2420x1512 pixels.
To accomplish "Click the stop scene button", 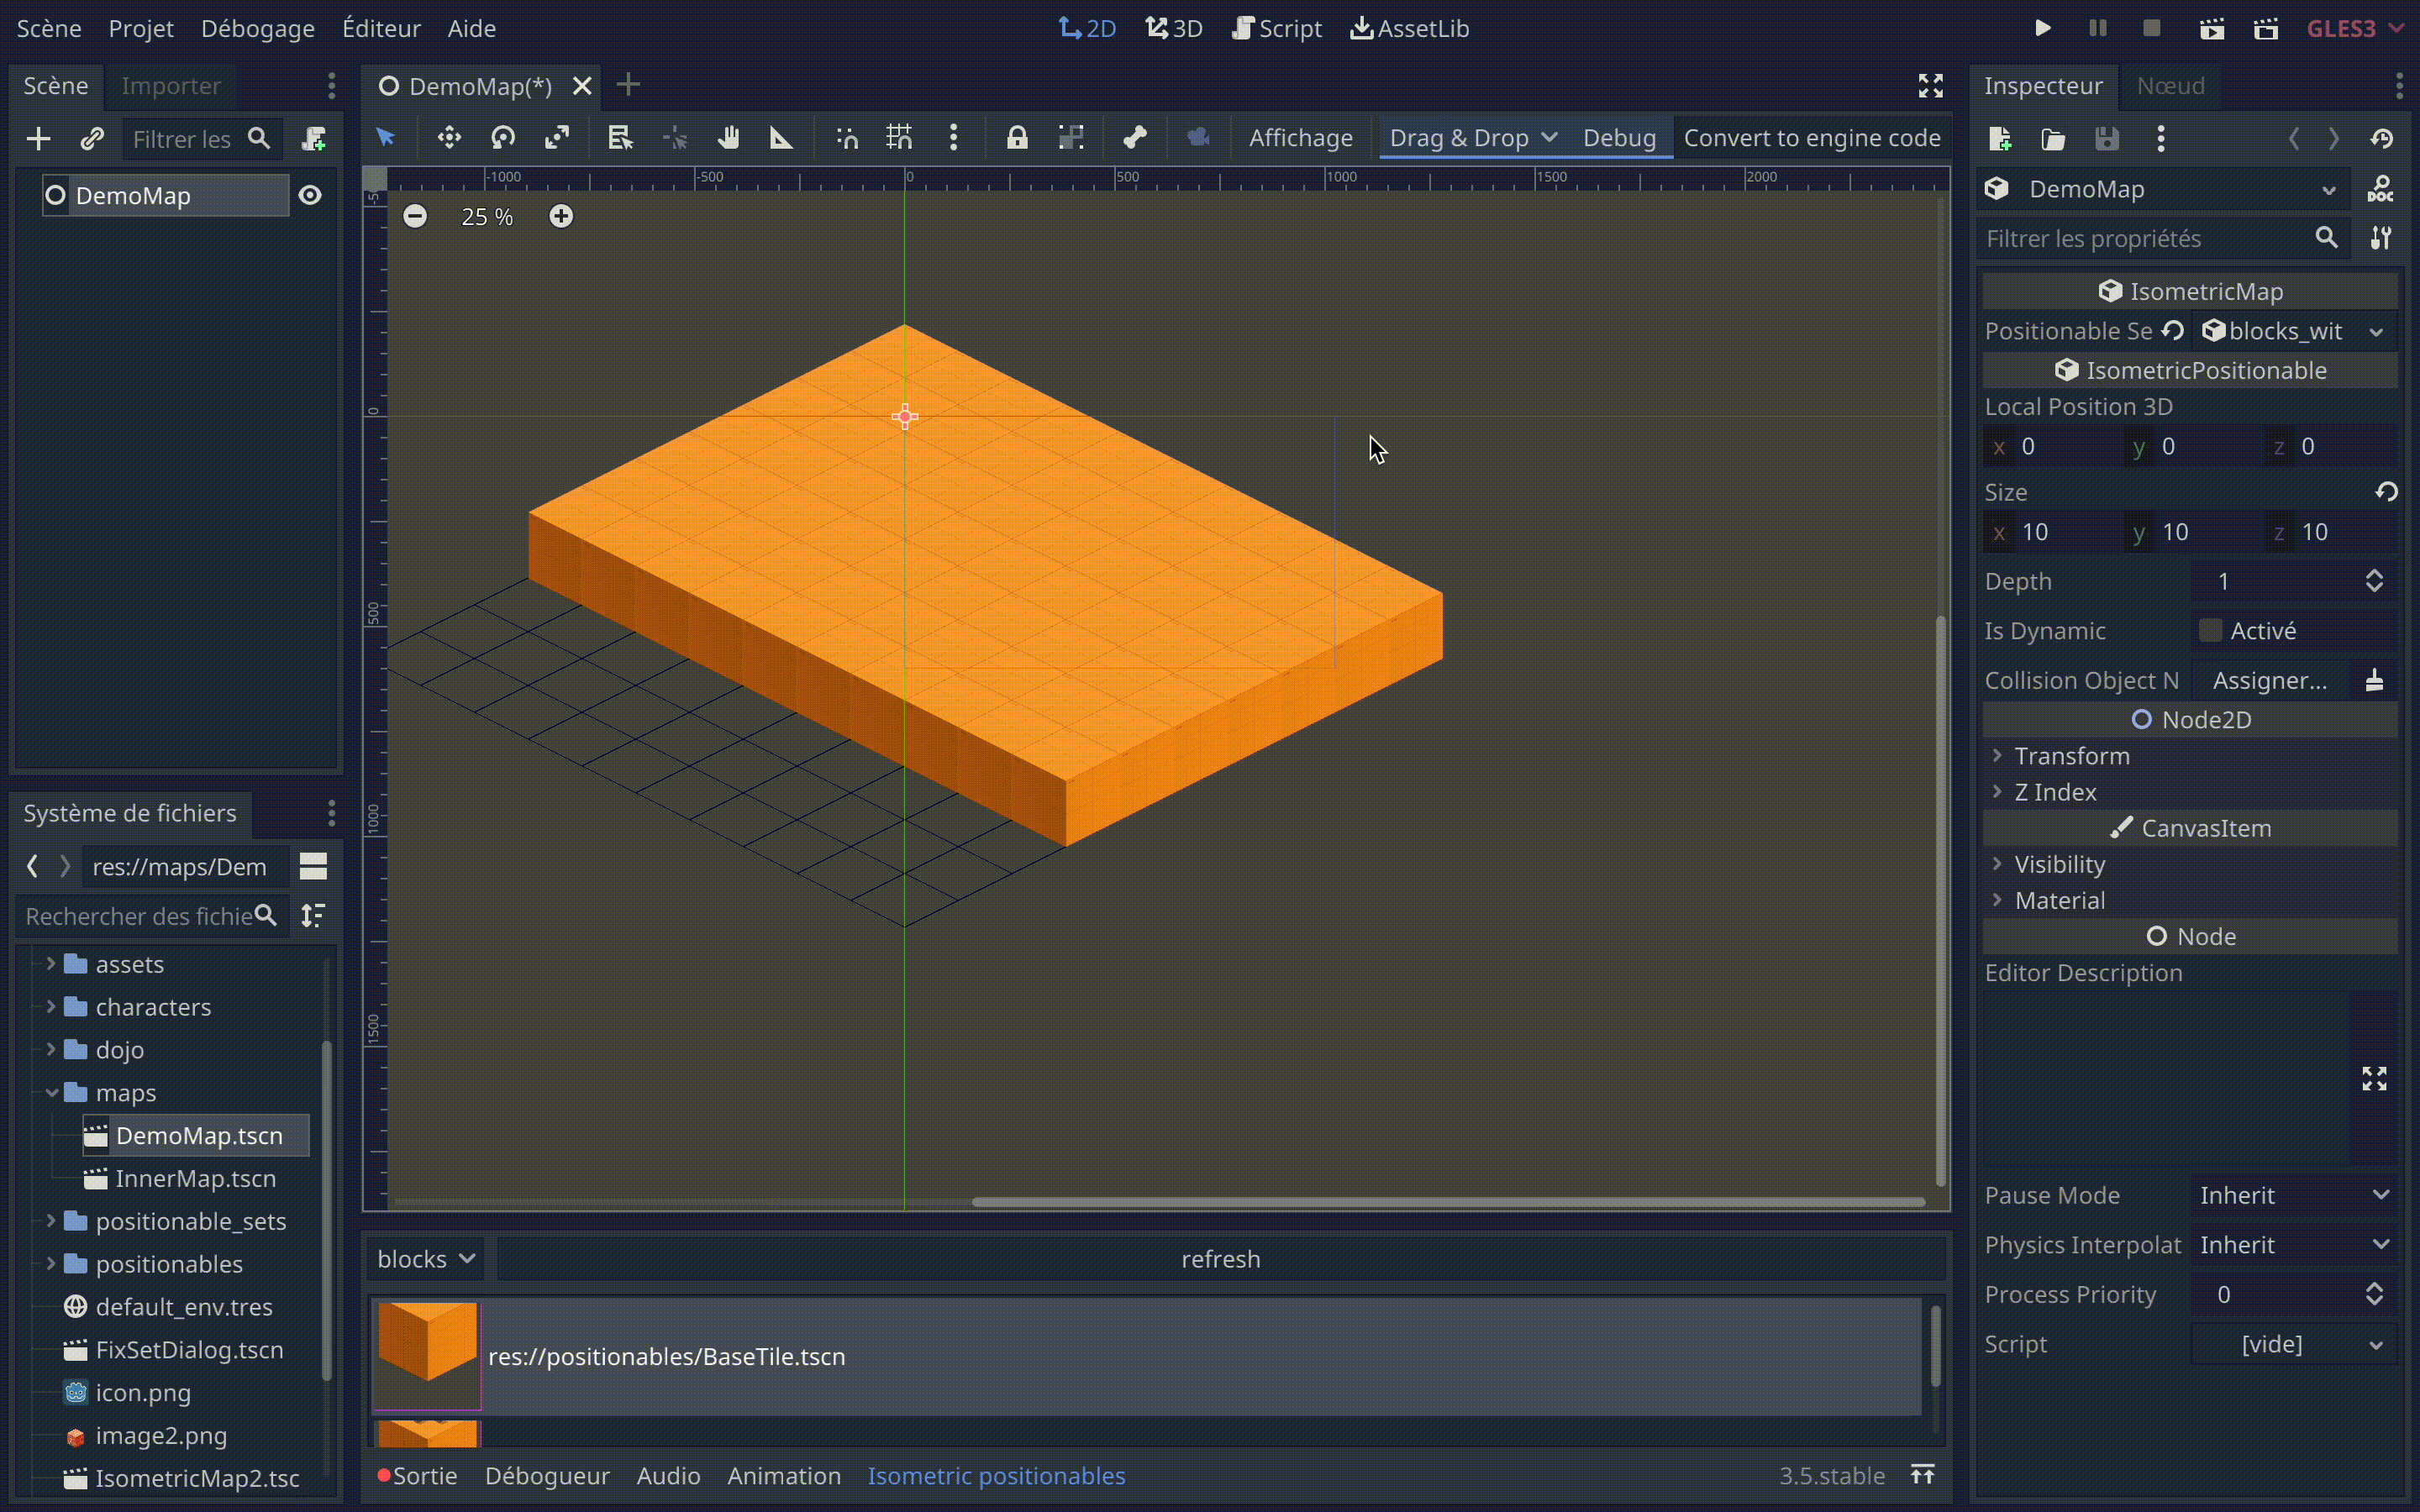I will click(2152, 28).
